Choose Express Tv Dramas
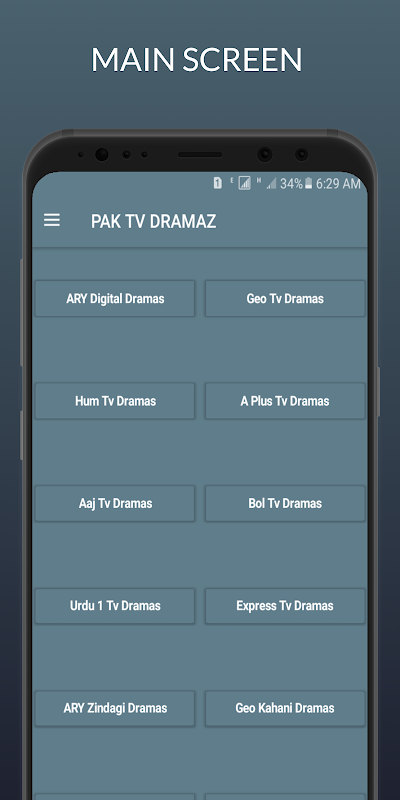 click(x=285, y=606)
